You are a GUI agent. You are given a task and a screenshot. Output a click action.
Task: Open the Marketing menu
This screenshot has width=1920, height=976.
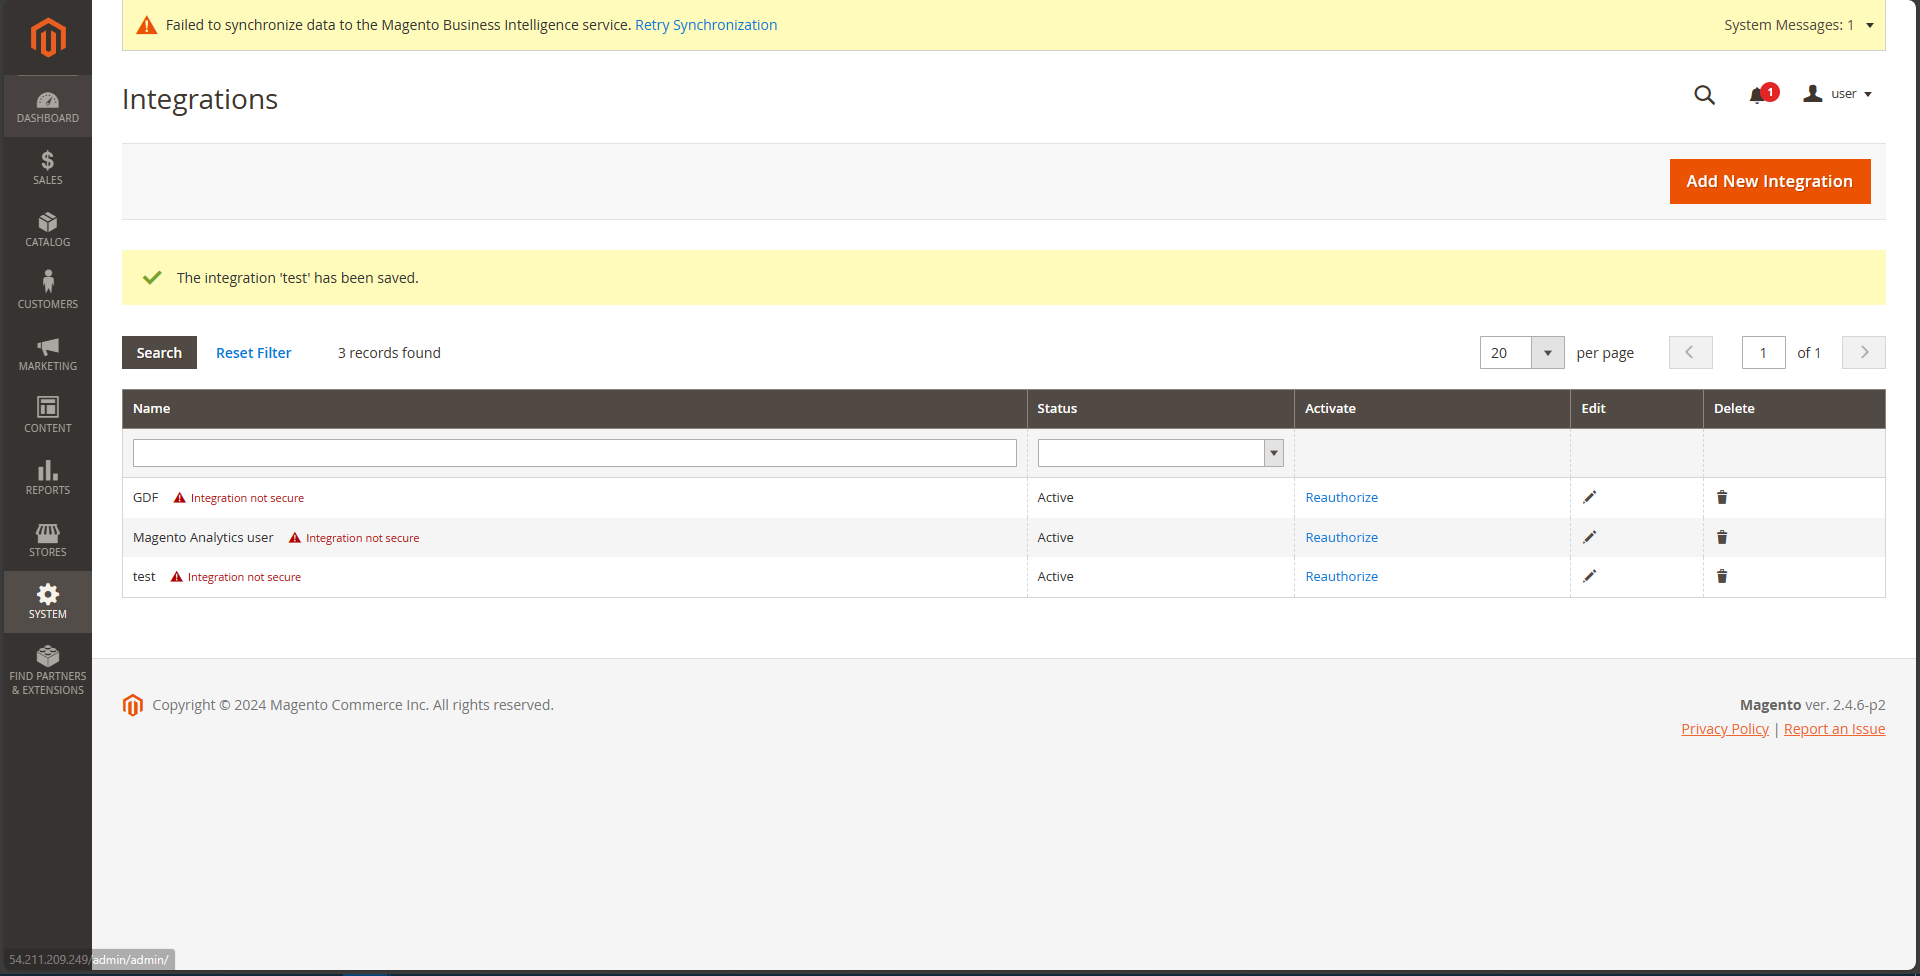click(x=48, y=354)
